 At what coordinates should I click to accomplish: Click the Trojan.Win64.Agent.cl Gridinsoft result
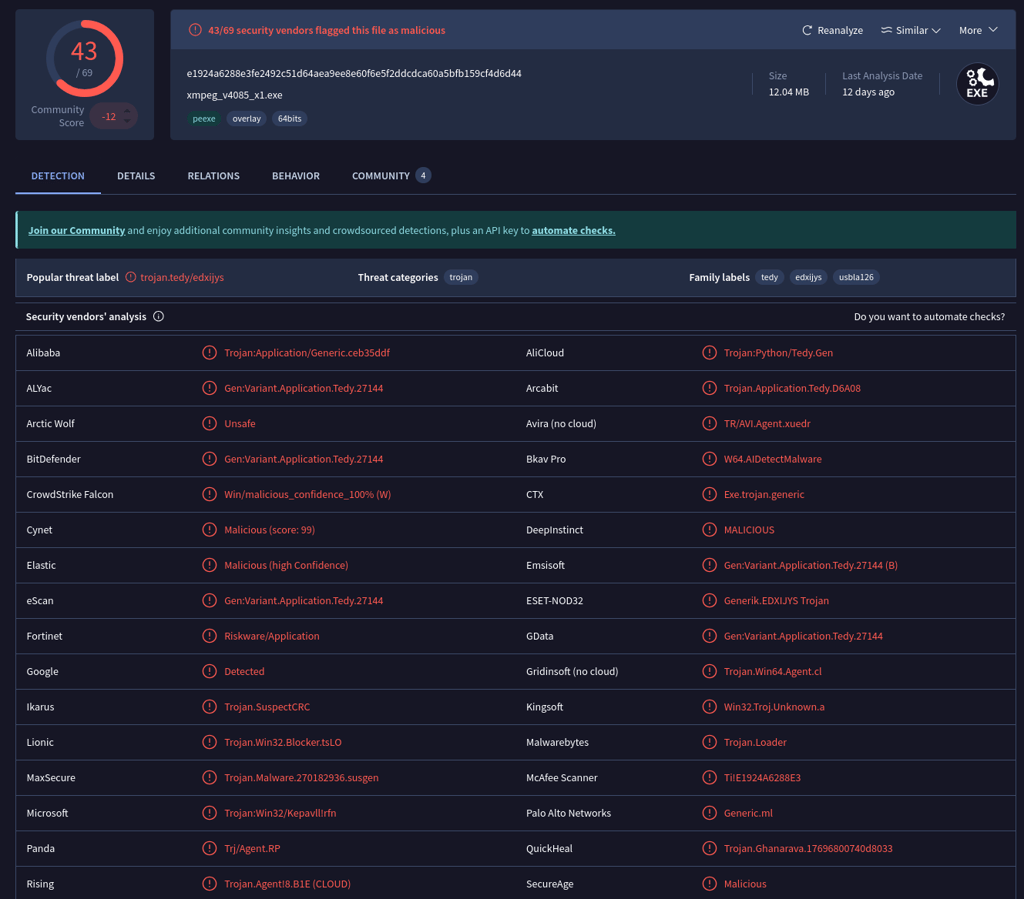click(773, 671)
